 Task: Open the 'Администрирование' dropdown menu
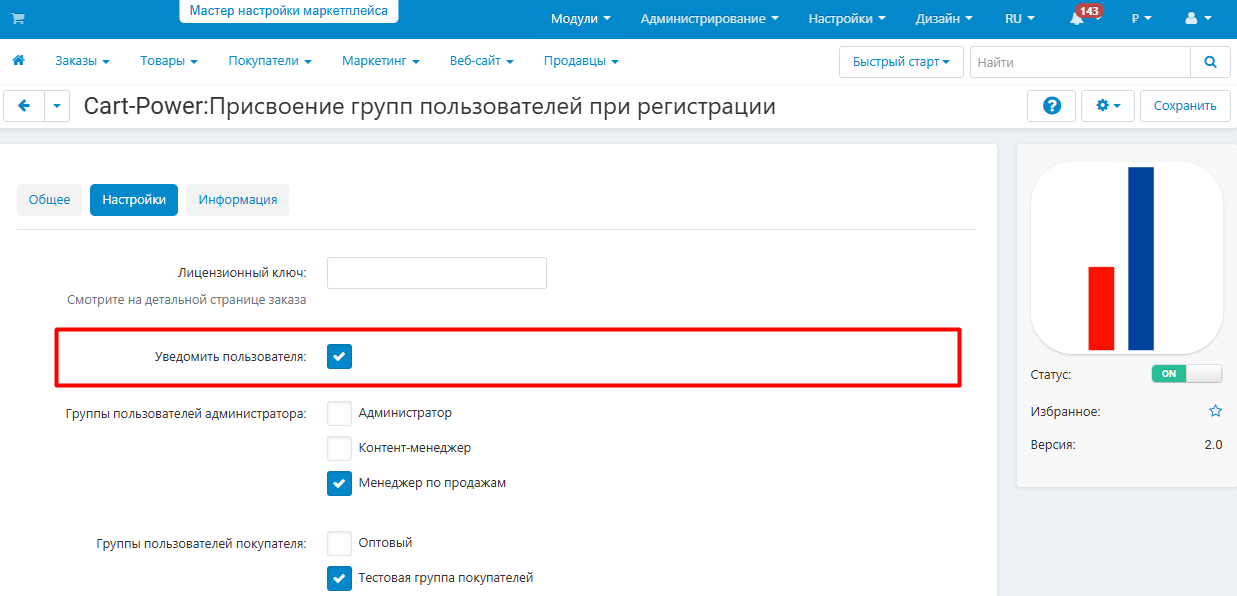(710, 19)
